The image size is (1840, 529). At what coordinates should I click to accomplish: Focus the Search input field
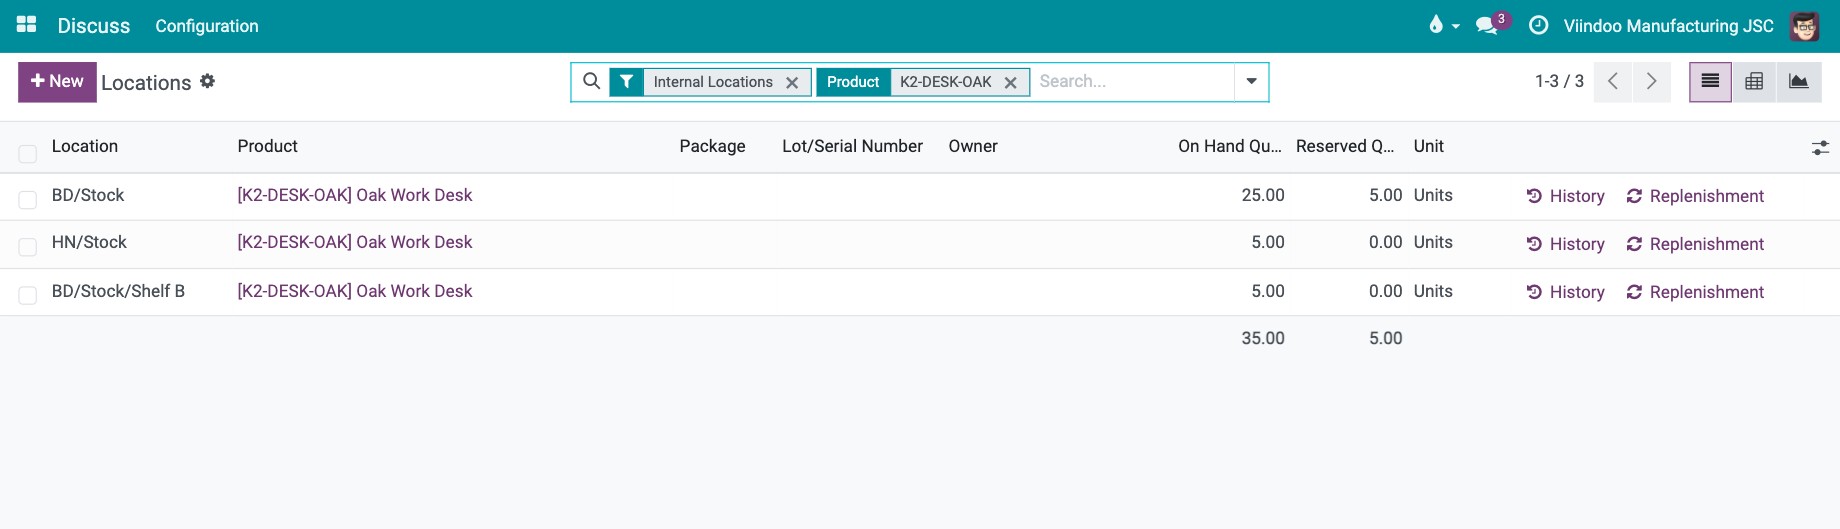tap(1132, 82)
